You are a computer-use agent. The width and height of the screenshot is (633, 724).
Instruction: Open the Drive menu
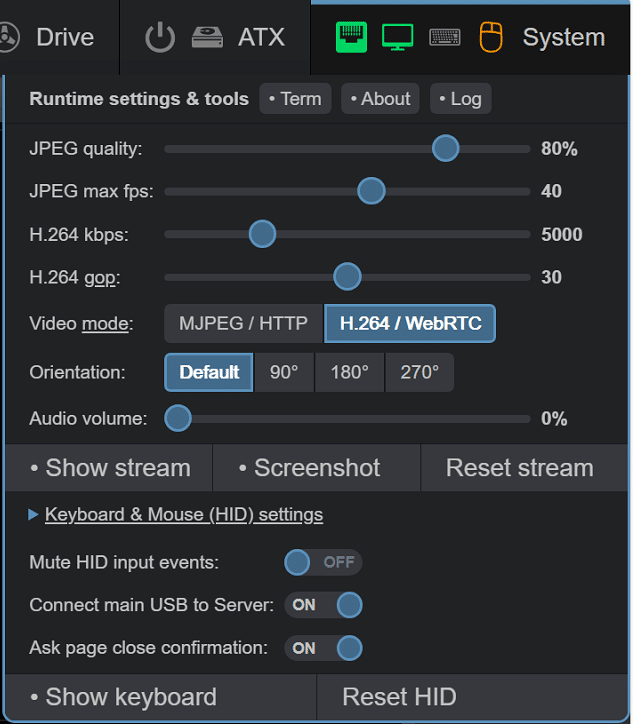[x=65, y=37]
